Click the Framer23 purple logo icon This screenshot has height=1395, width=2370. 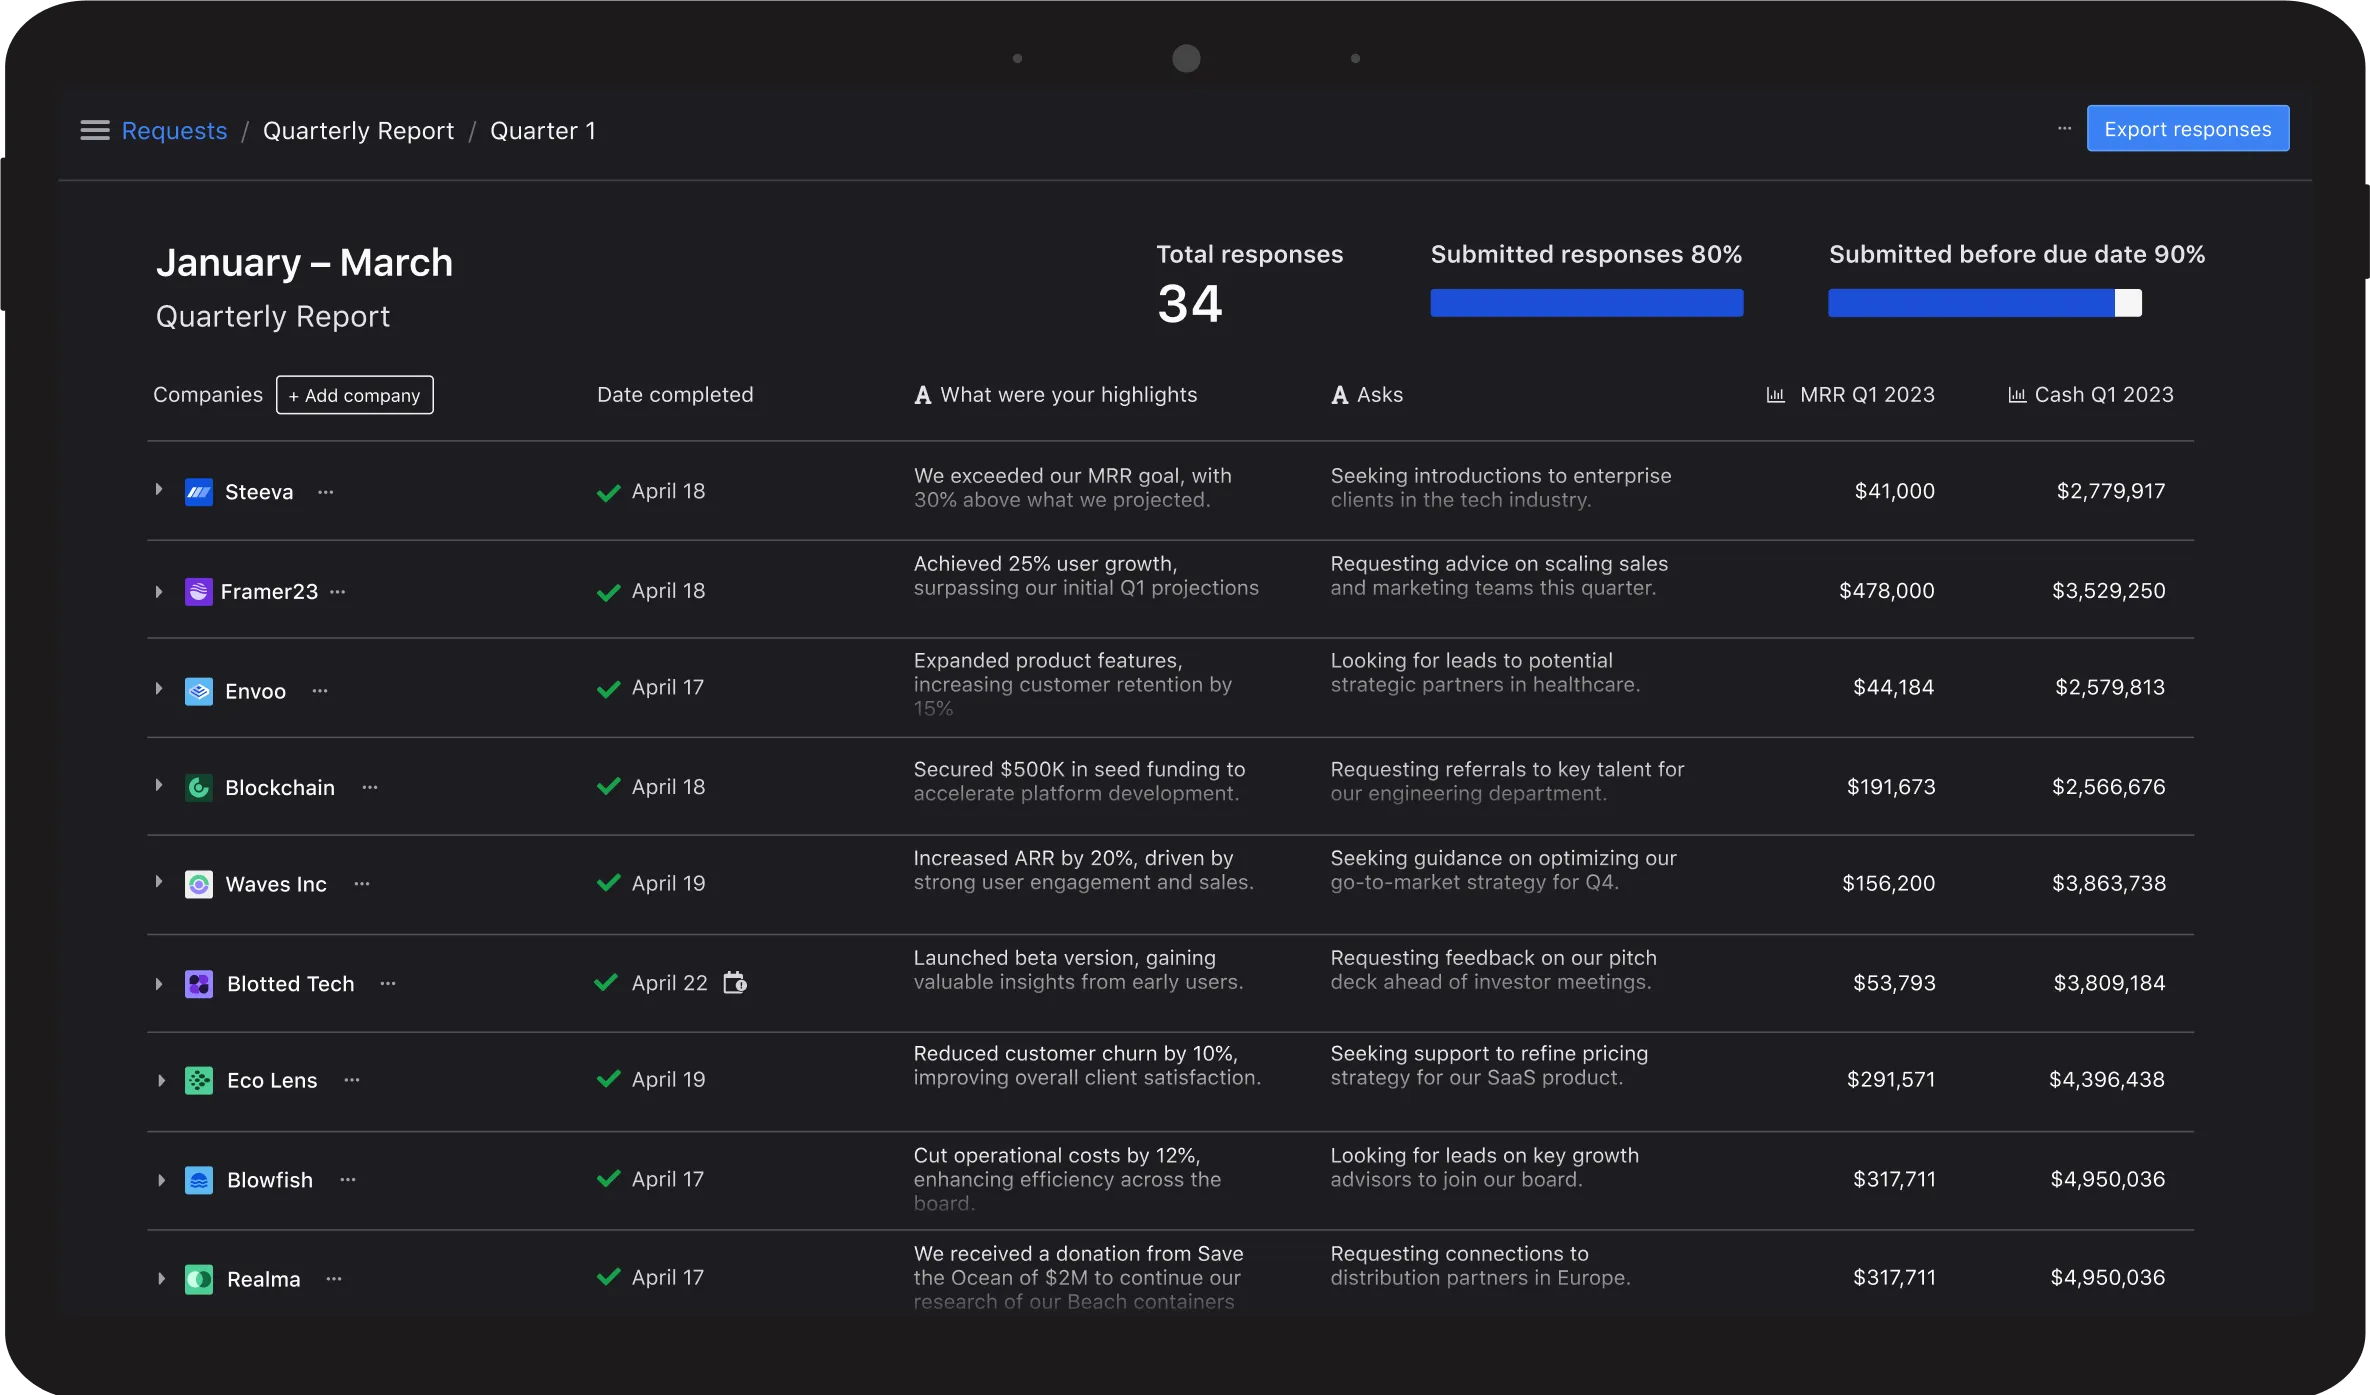pyautogui.click(x=199, y=592)
